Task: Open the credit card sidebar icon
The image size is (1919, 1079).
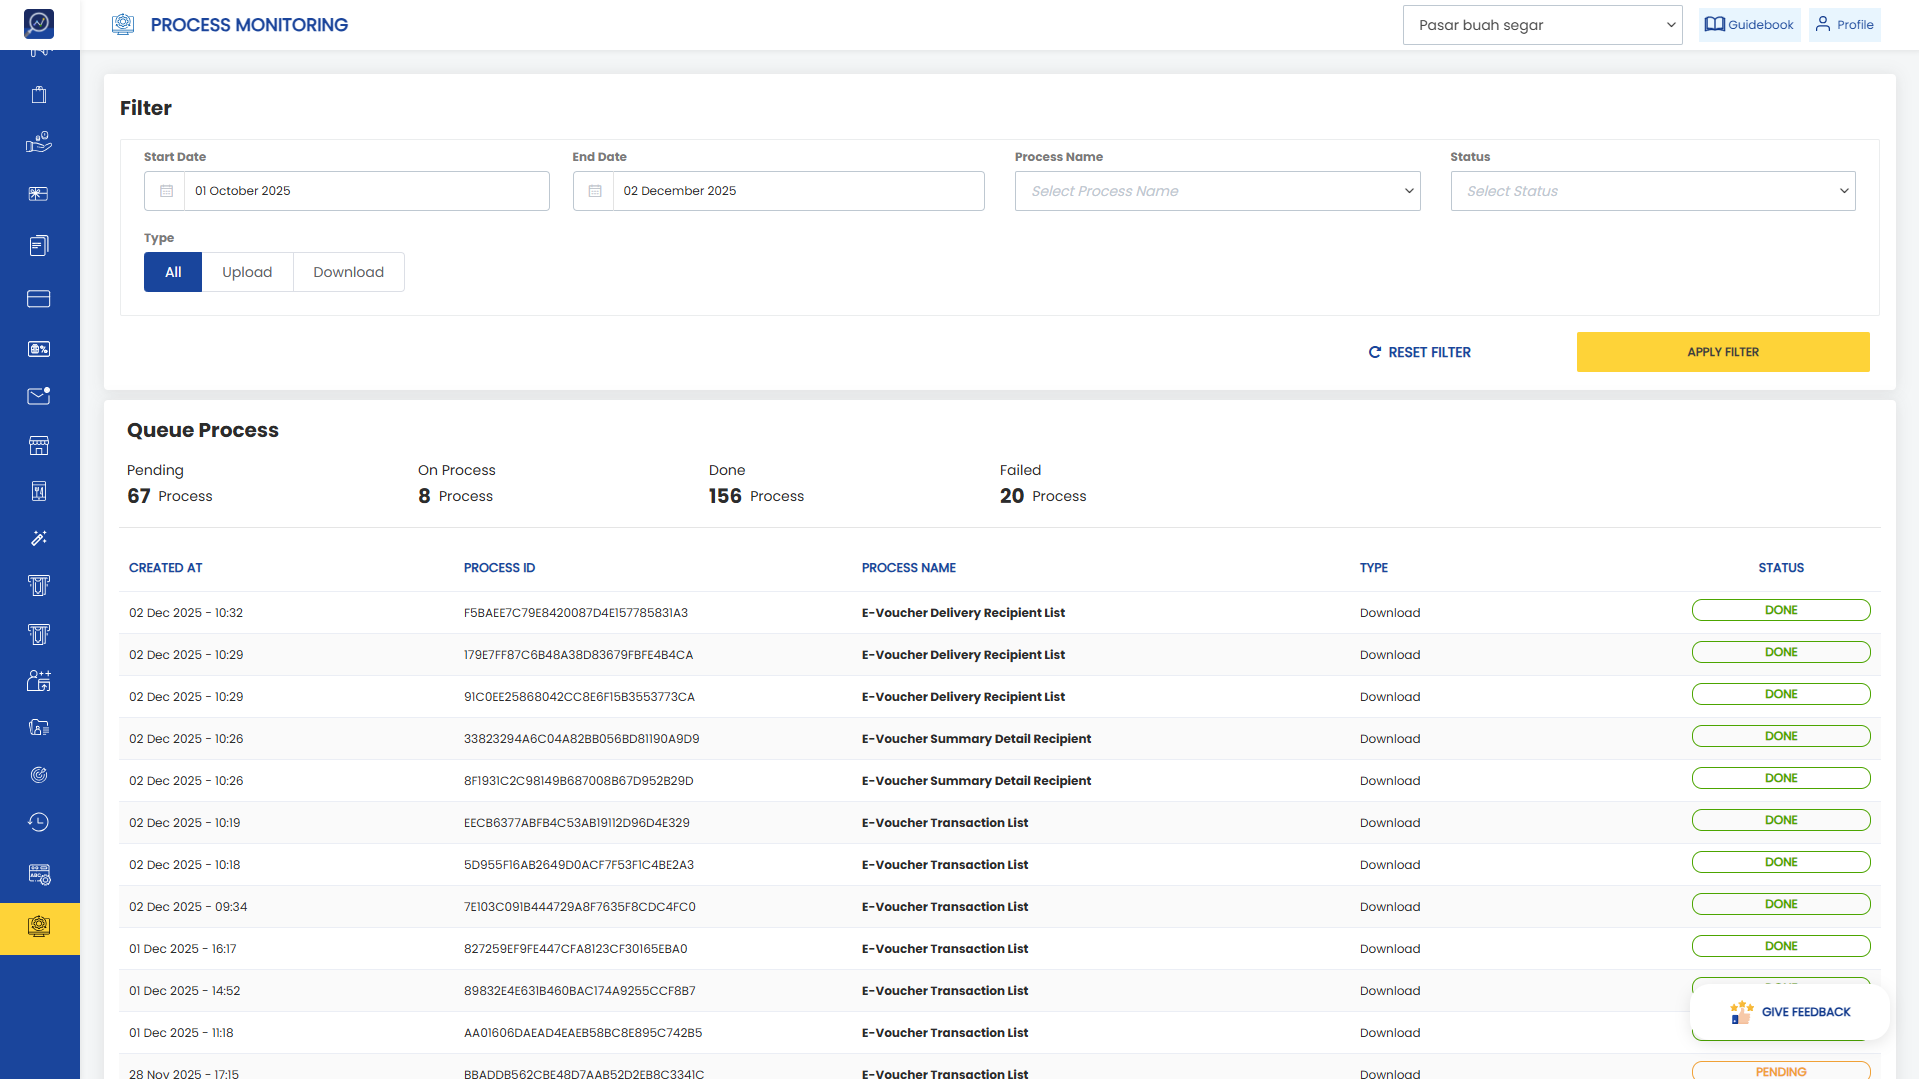Action: [x=39, y=299]
